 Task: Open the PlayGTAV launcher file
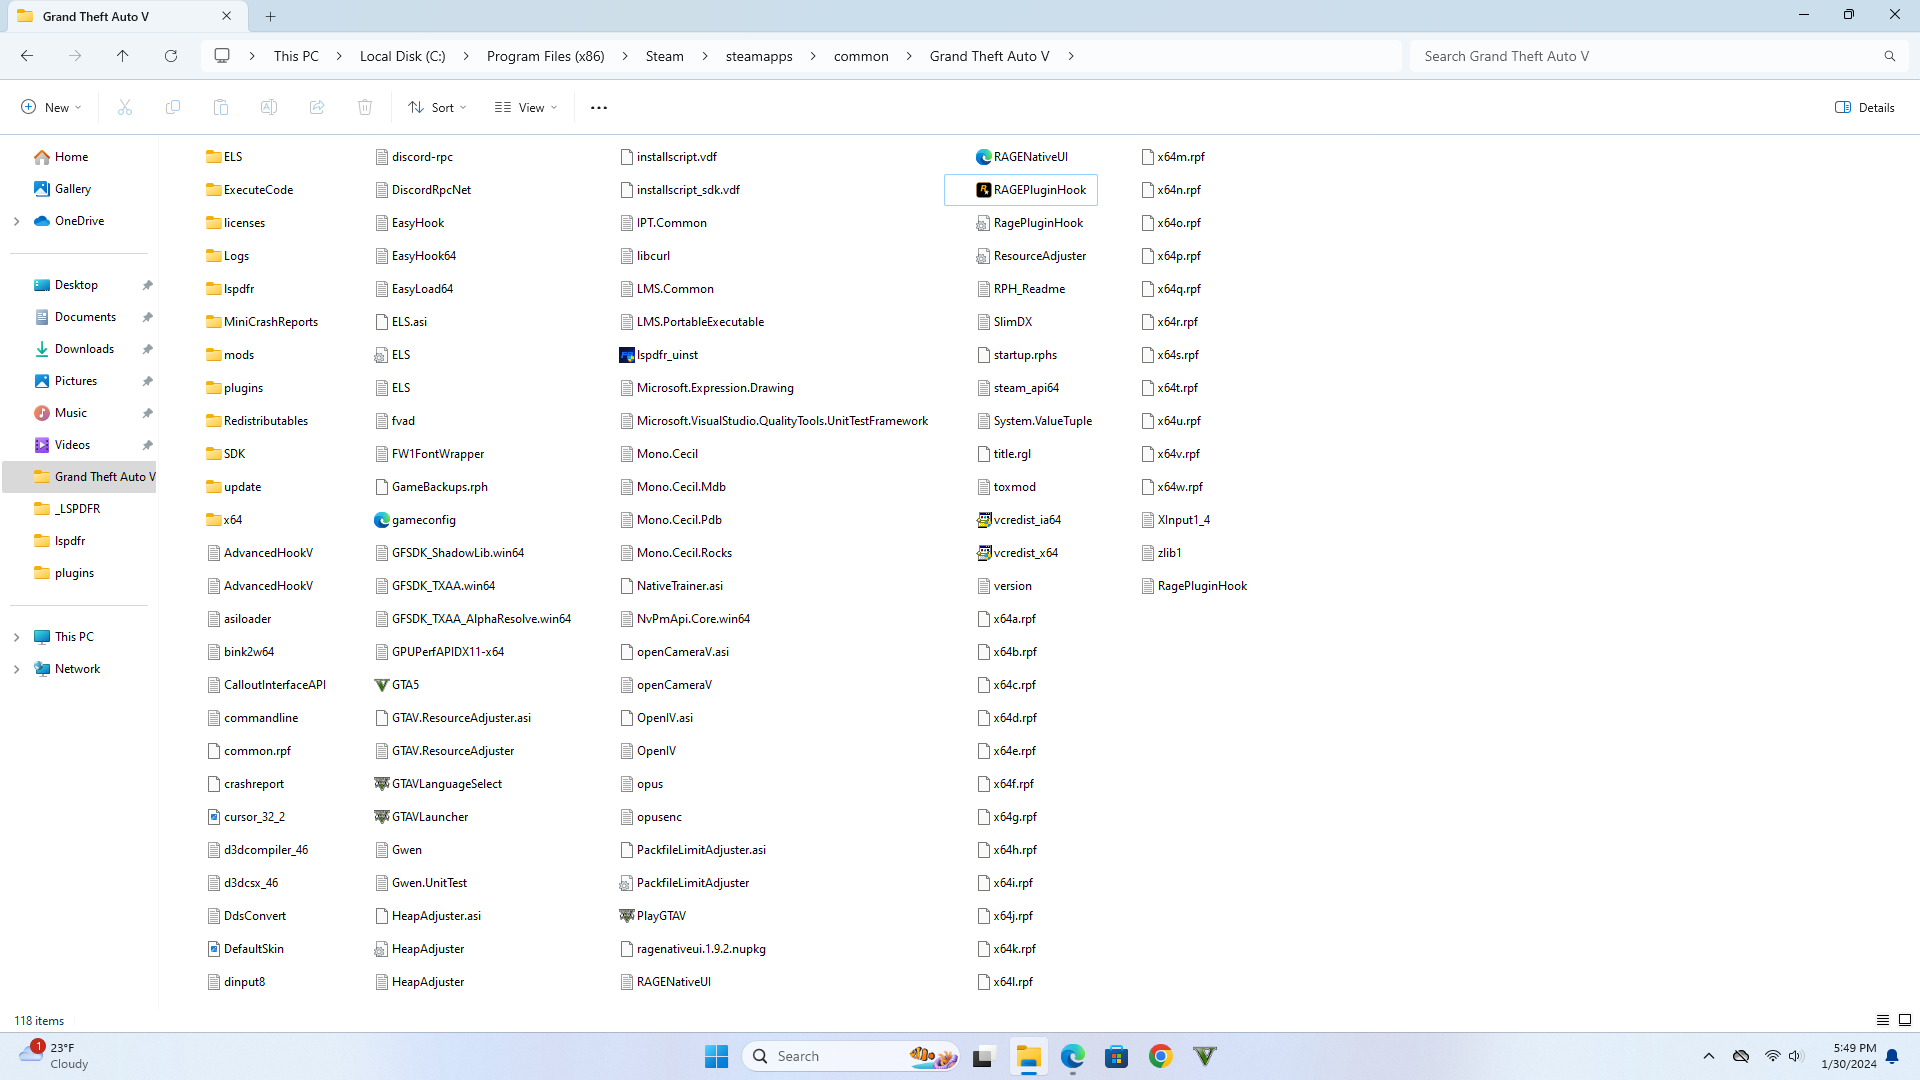pos(660,916)
